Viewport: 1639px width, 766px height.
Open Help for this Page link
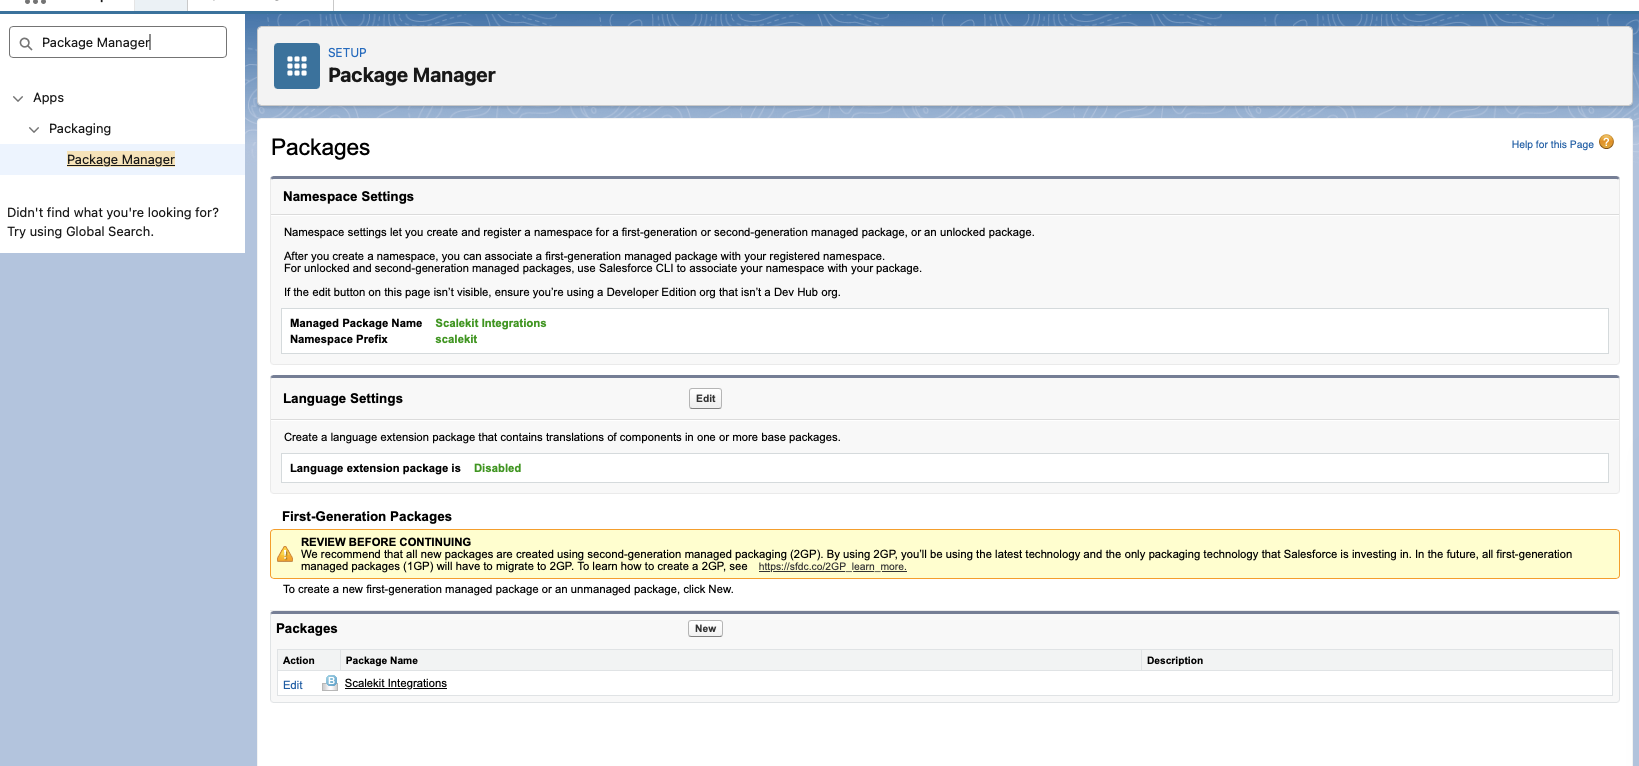(x=1552, y=145)
